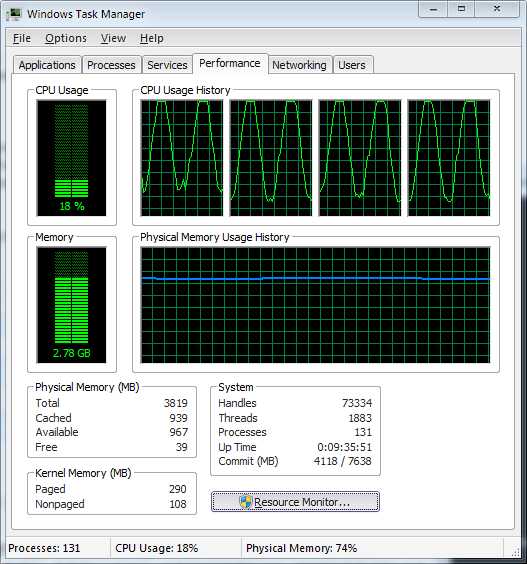This screenshot has height=564, width=527.
Task: Click the Kernel Paged value 290
Action: point(178,489)
